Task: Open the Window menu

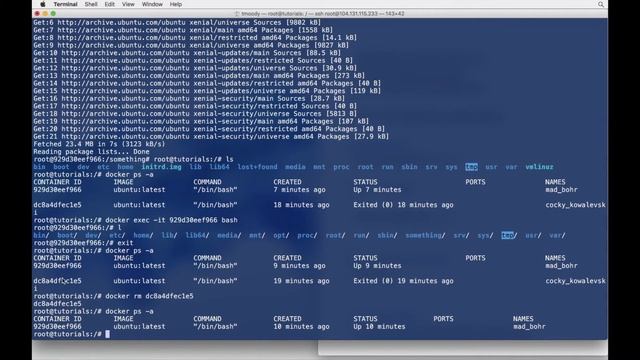Action: tap(152, 4)
